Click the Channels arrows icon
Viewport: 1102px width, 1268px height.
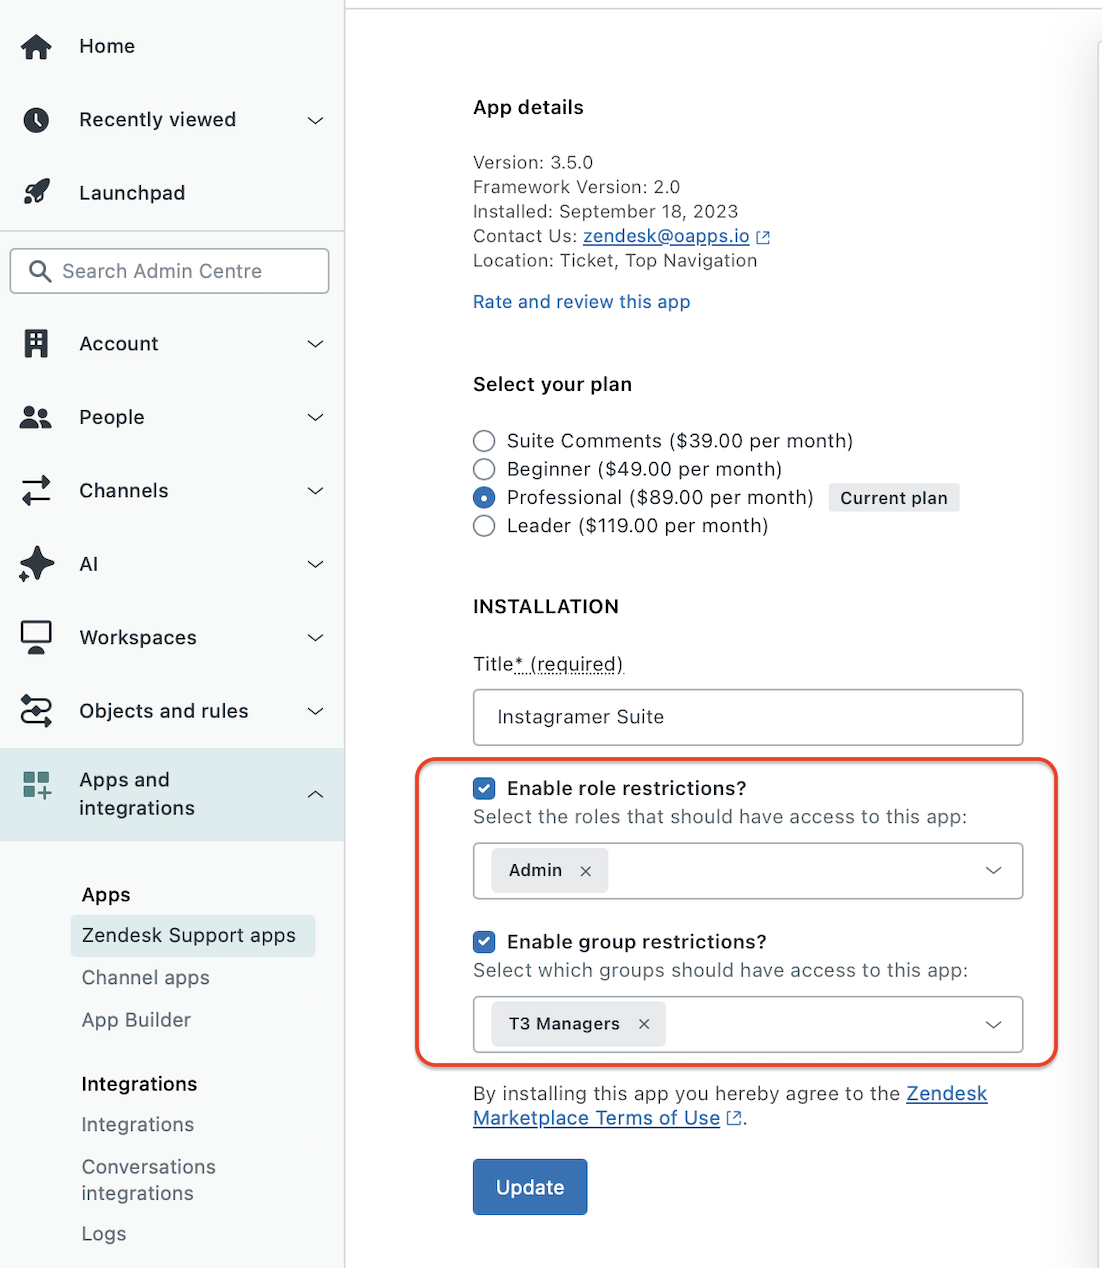[x=36, y=490]
